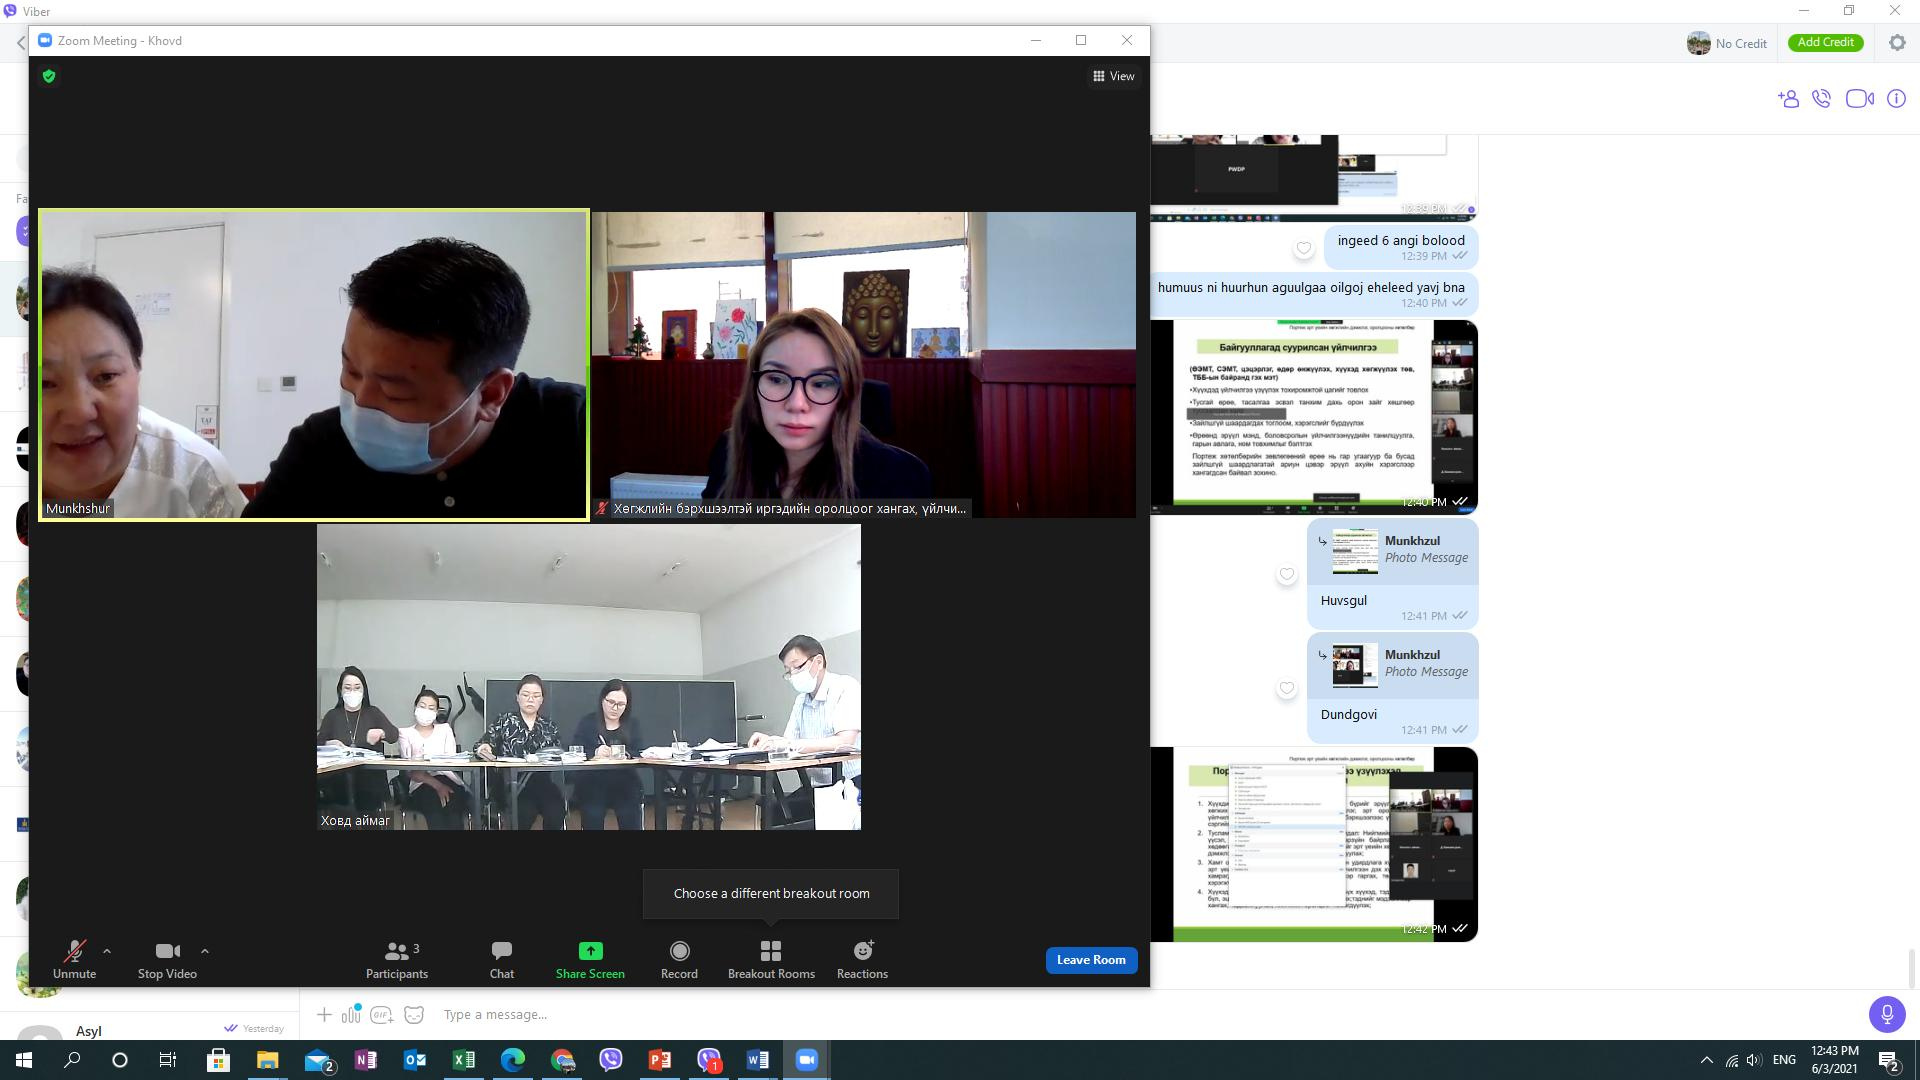Open the View layout dropdown
This screenshot has height=1080, width=1920.
(1113, 76)
